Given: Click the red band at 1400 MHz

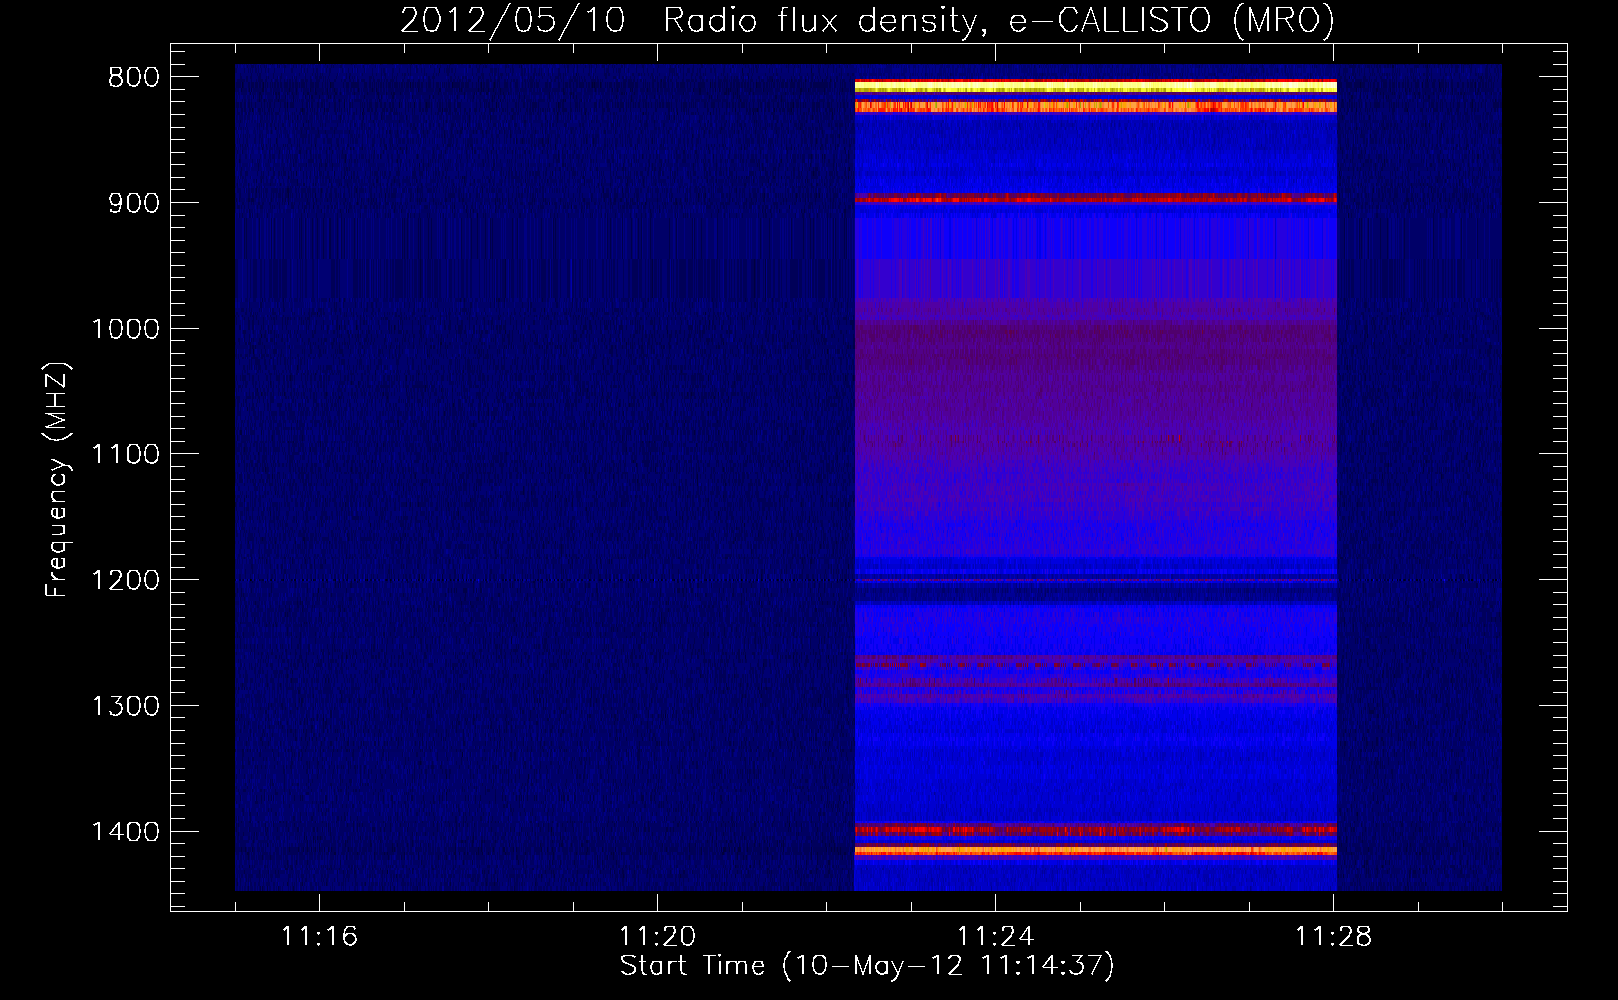Looking at the screenshot, I should 1096,829.
